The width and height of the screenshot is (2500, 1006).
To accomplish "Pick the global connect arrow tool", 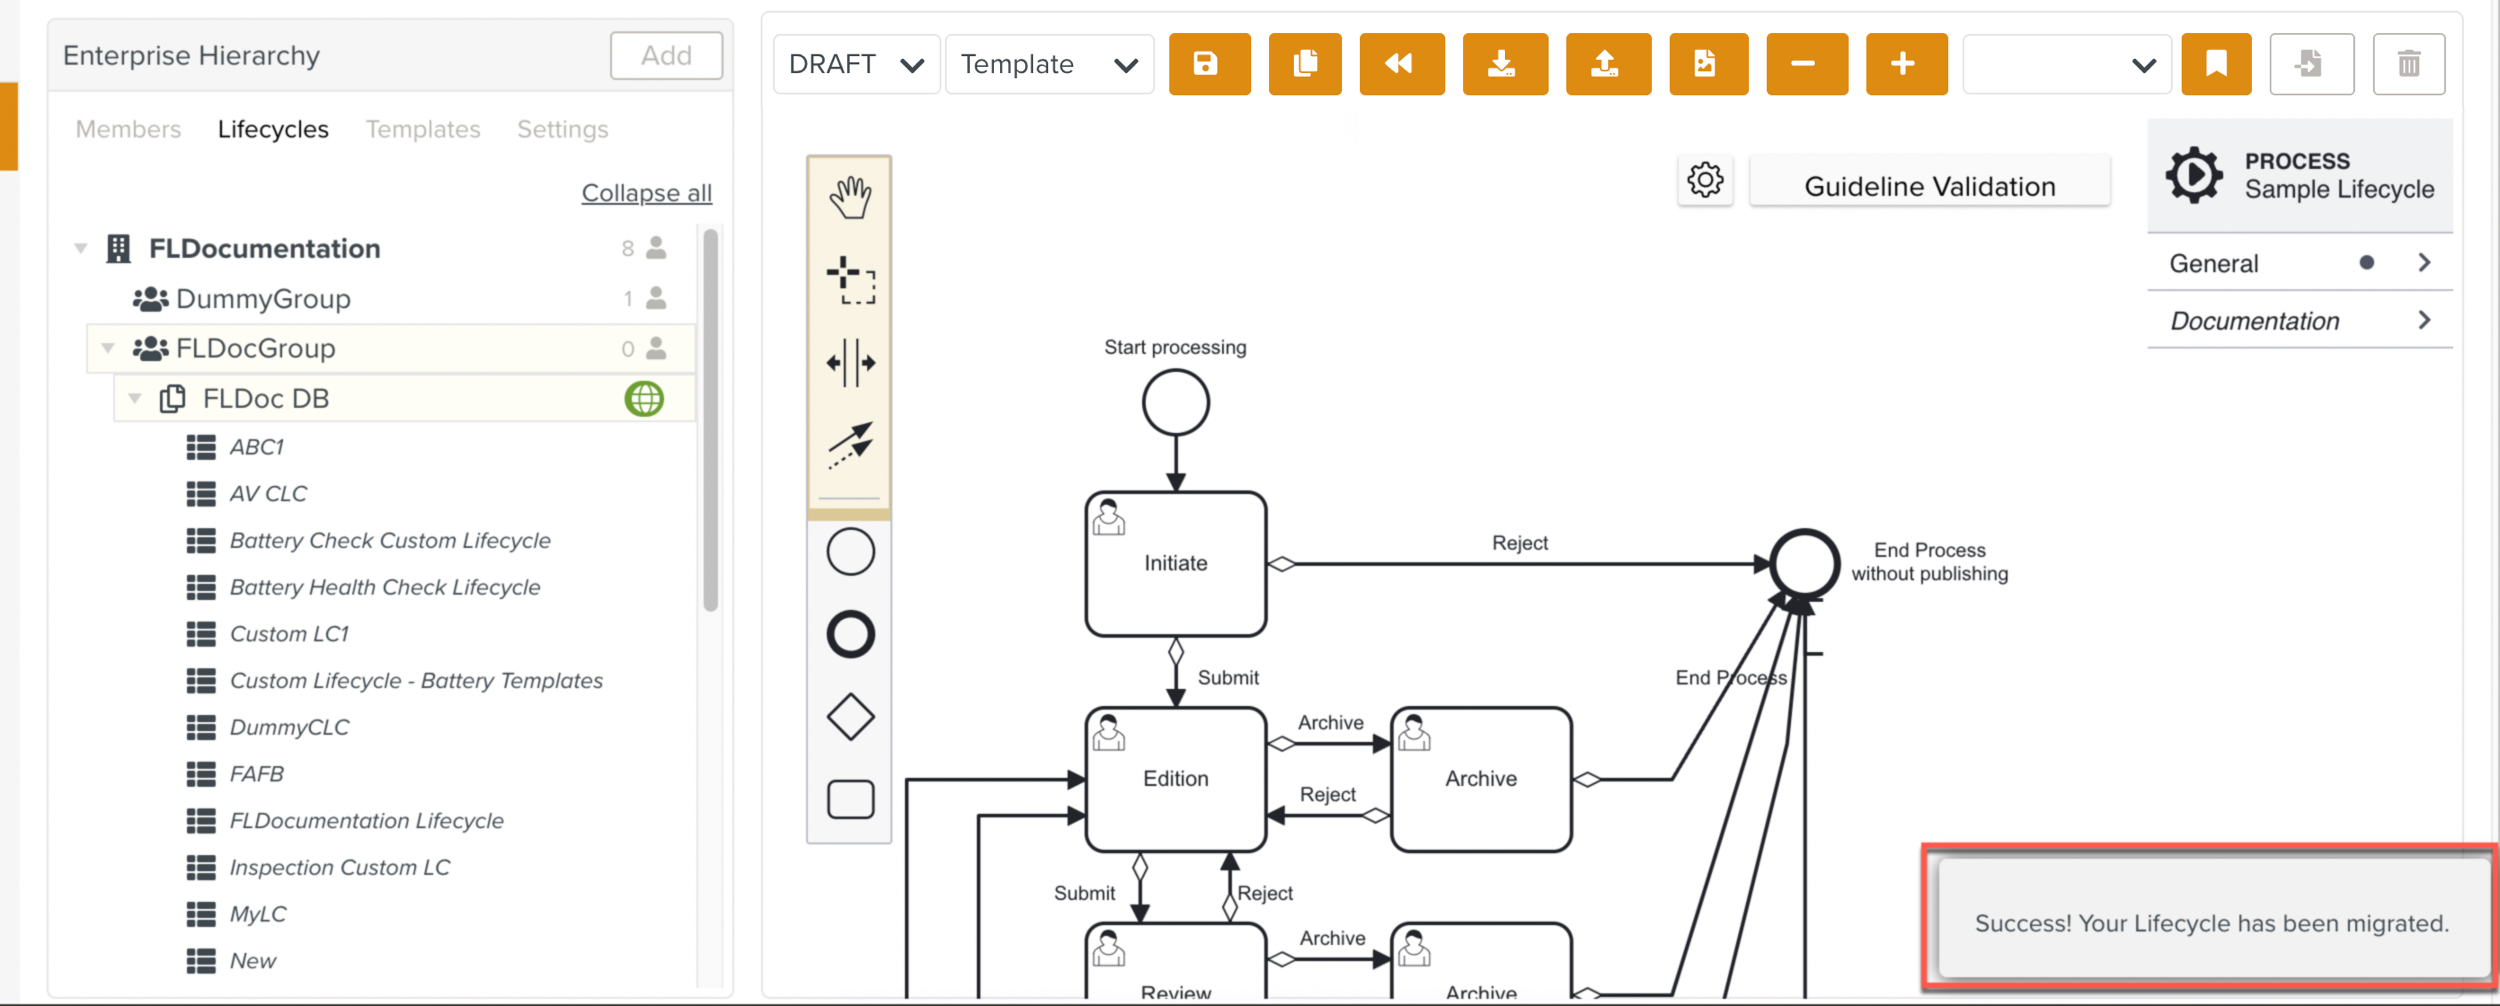I will click(x=849, y=444).
